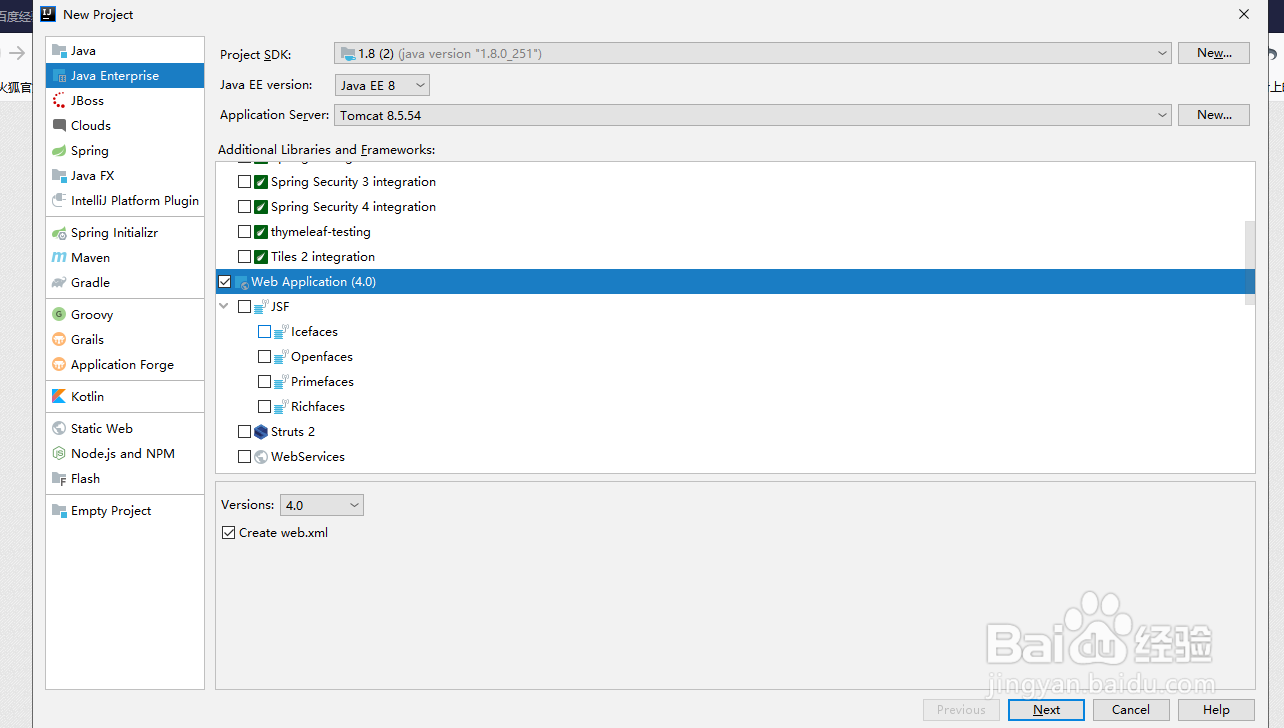Click the frameworks list vertical scrollbar
The height and width of the screenshot is (728, 1284).
click(x=1249, y=264)
